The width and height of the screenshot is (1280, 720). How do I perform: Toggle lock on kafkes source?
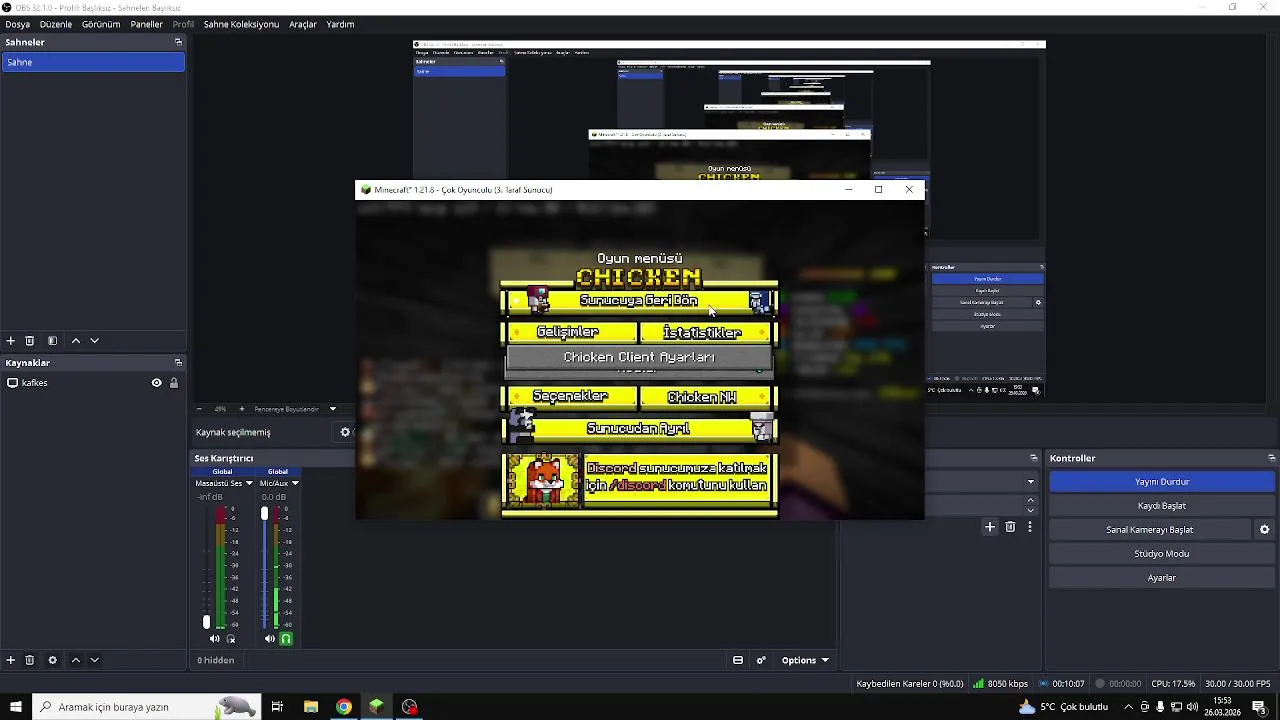coord(174,383)
